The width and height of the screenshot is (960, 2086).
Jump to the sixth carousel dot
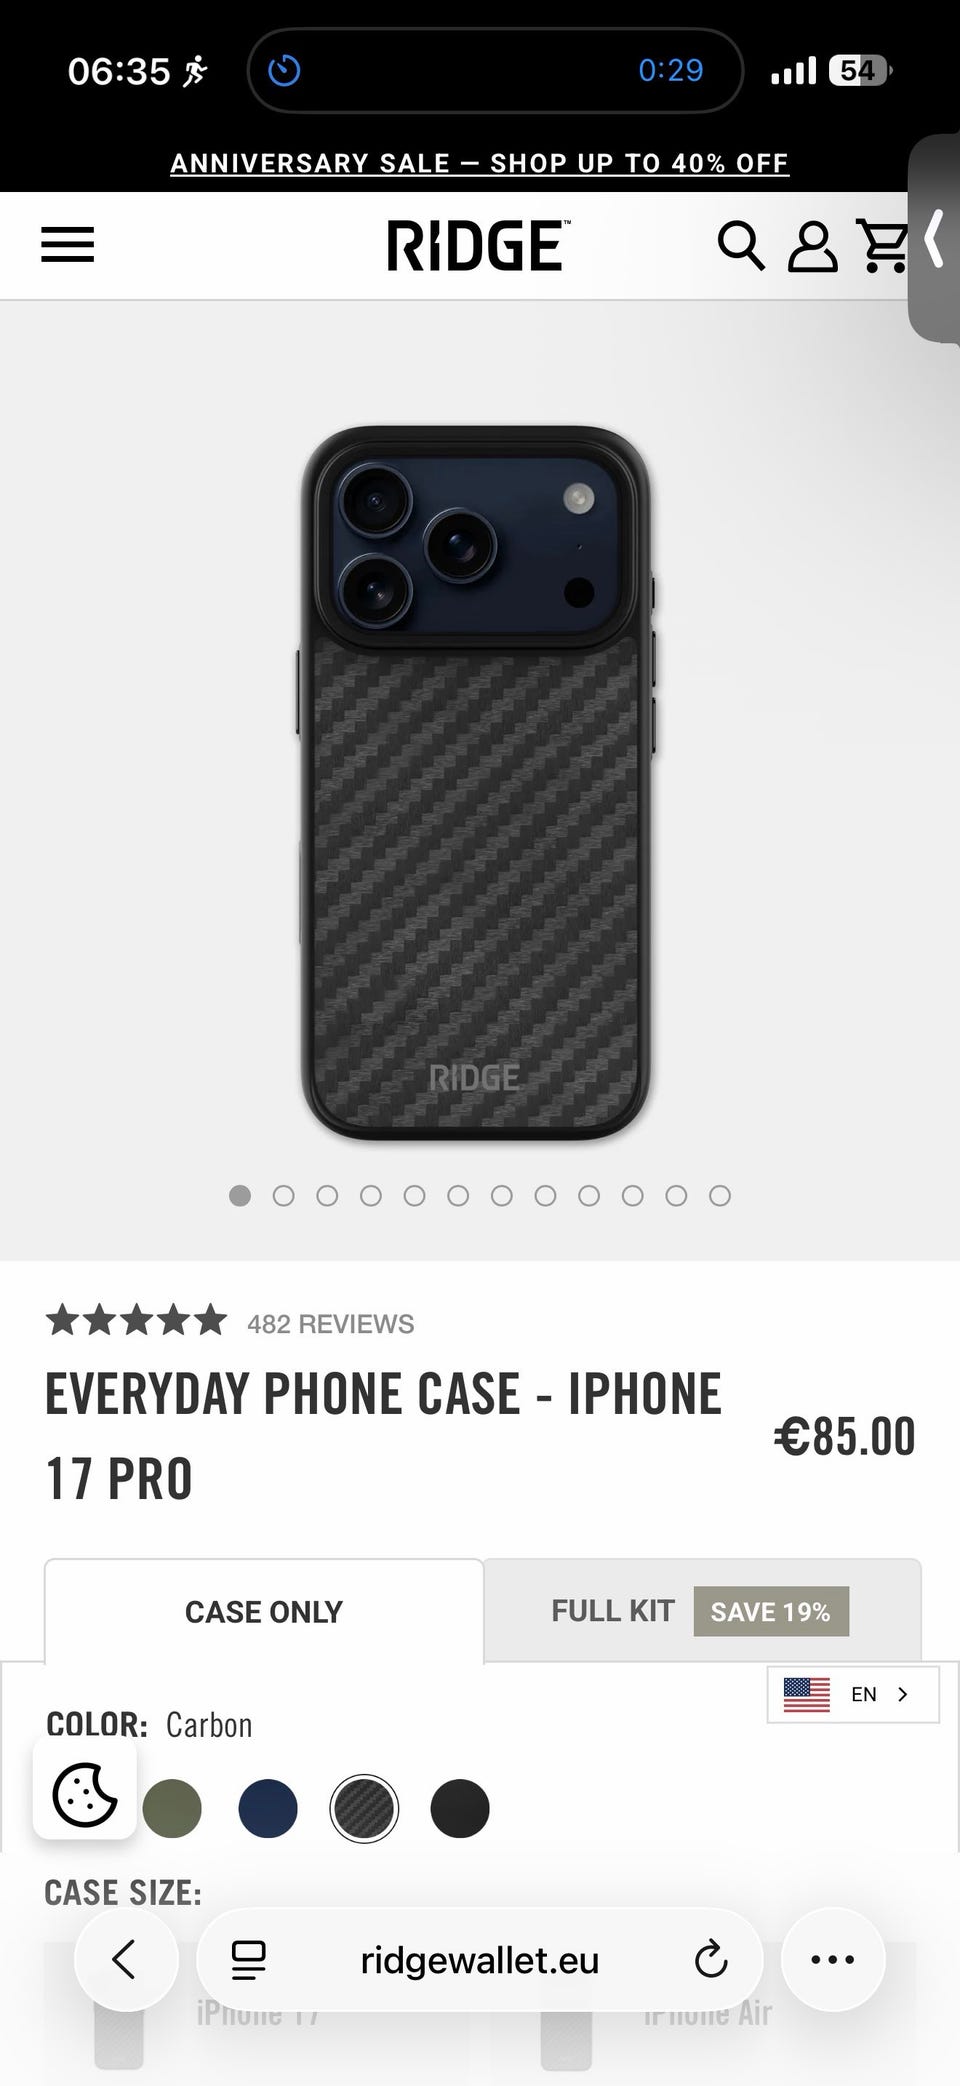(x=458, y=1196)
